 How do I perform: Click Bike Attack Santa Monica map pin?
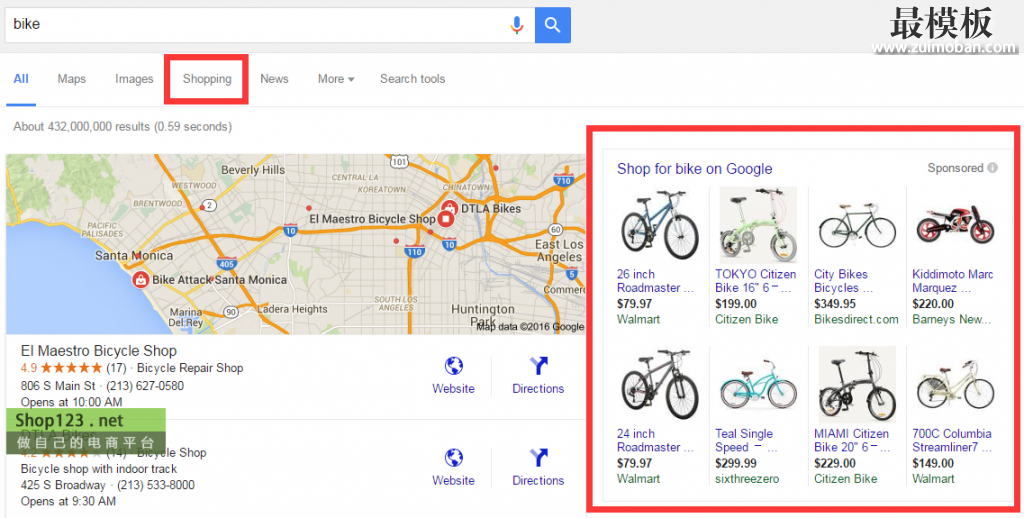point(141,280)
